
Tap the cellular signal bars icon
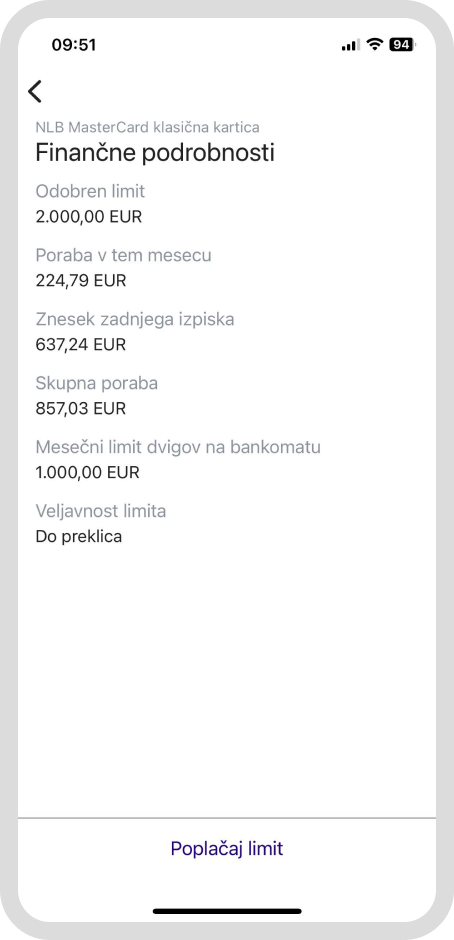coord(351,45)
